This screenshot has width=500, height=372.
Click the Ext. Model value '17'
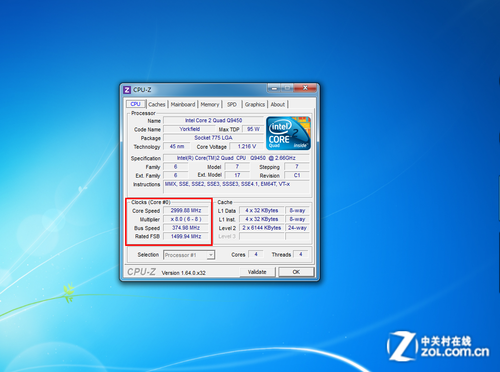pyautogui.click(x=237, y=175)
